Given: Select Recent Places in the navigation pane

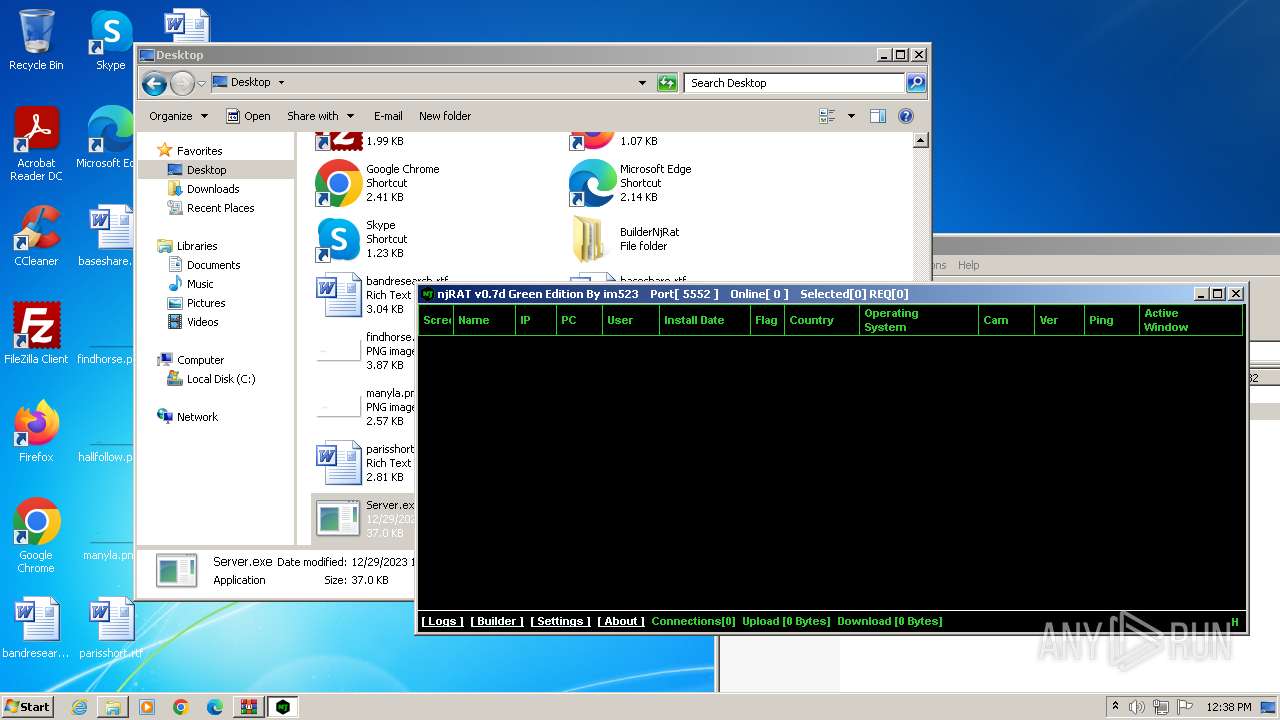Looking at the screenshot, I should point(211,208).
